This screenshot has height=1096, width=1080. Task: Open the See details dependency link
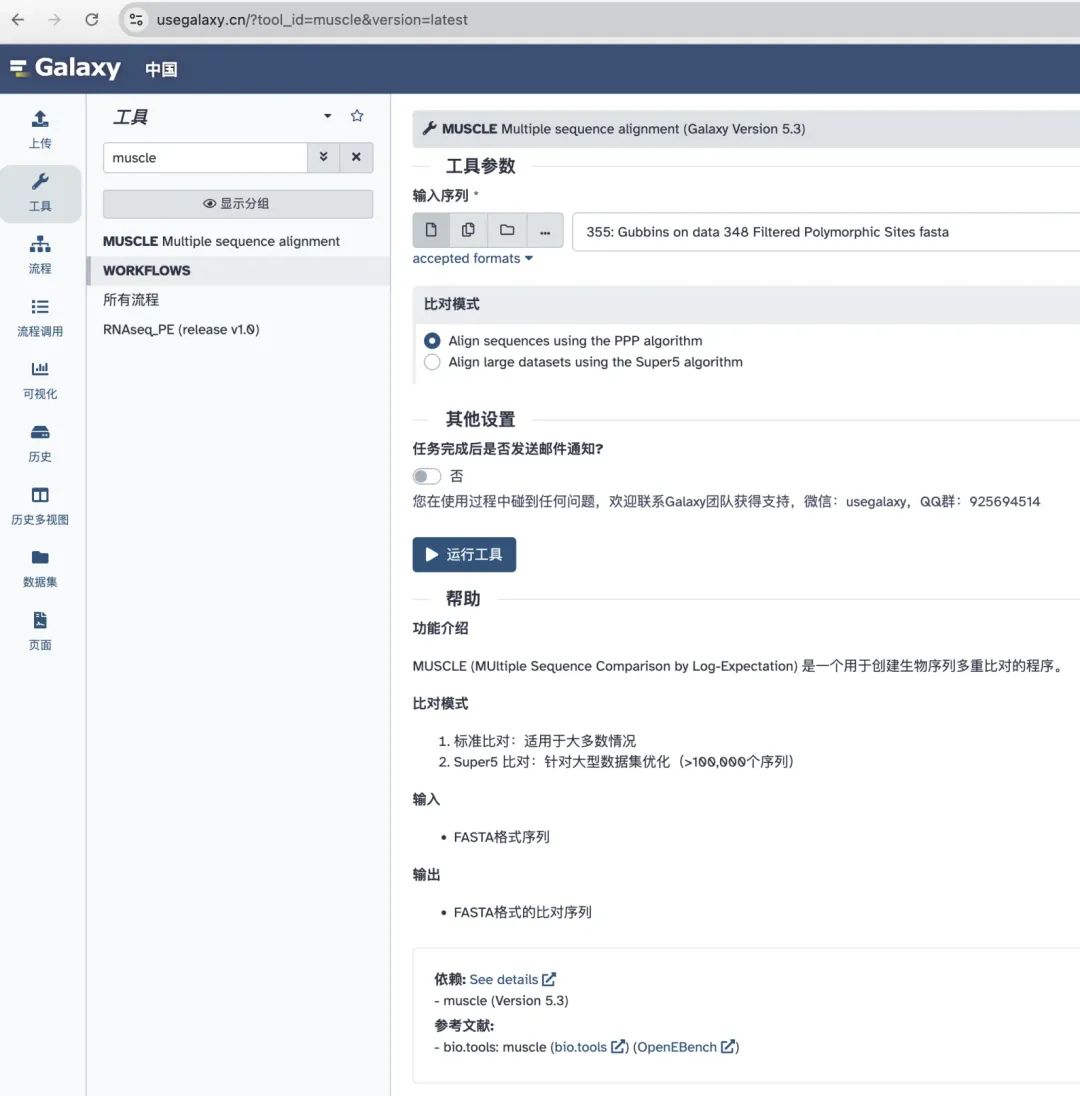click(504, 979)
